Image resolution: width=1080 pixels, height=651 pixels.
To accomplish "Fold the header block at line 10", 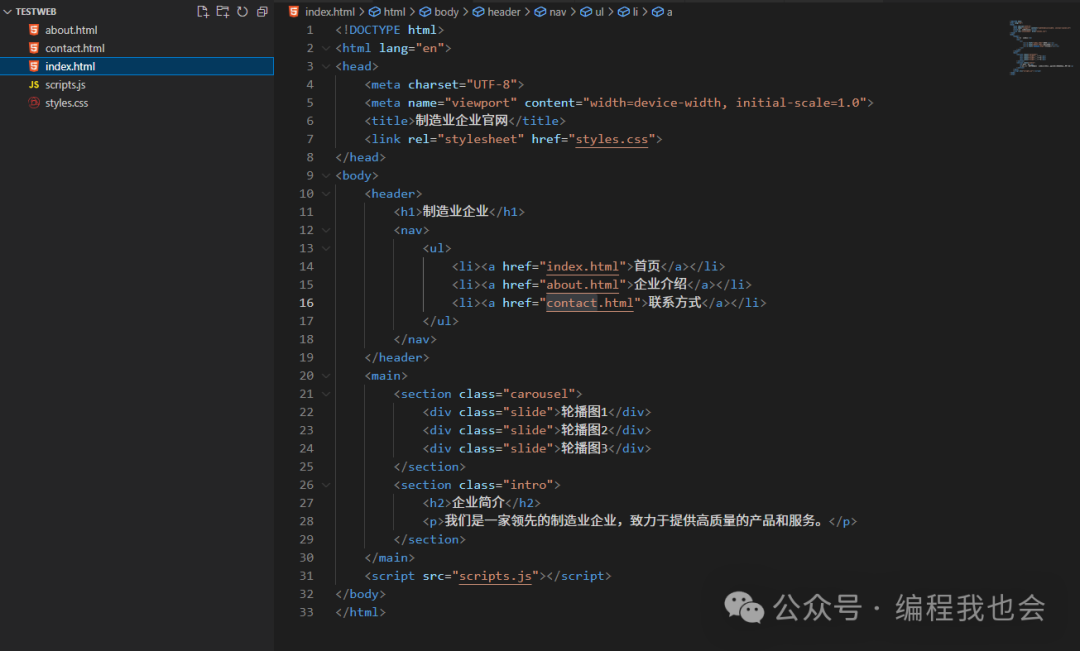I will click(x=326, y=194).
